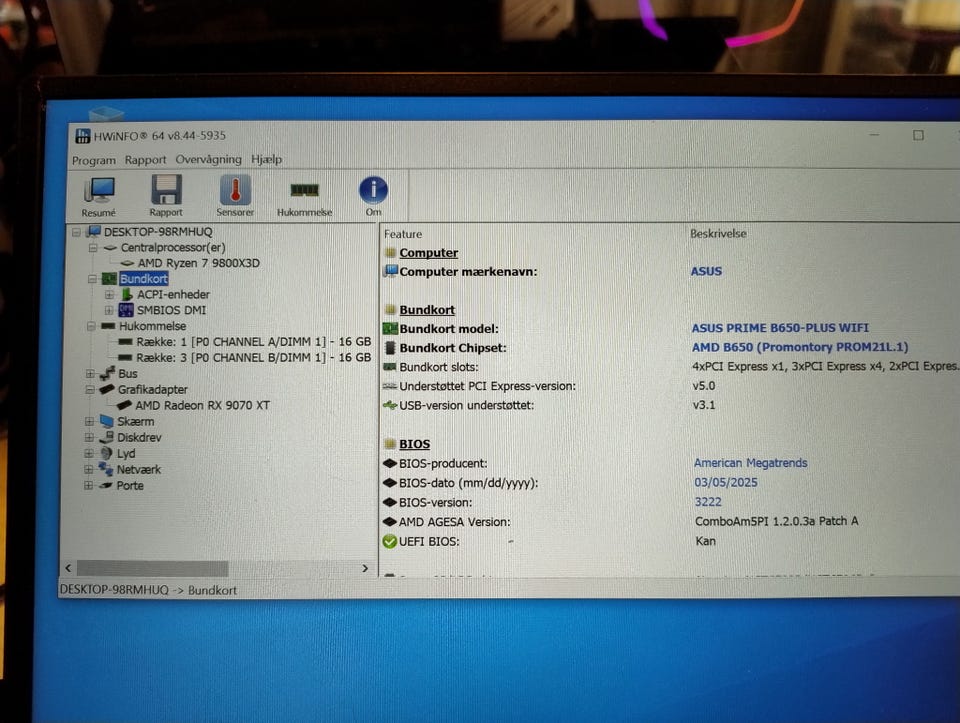Collapse the Bundkort tree node
The image size is (960, 723).
coord(92,279)
